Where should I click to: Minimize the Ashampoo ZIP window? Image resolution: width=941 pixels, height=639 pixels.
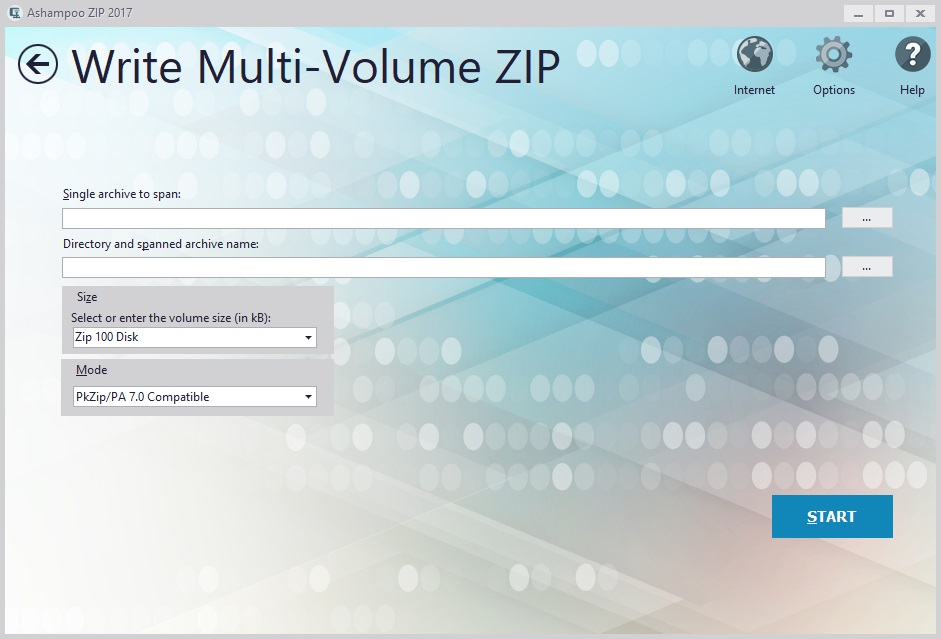858,13
